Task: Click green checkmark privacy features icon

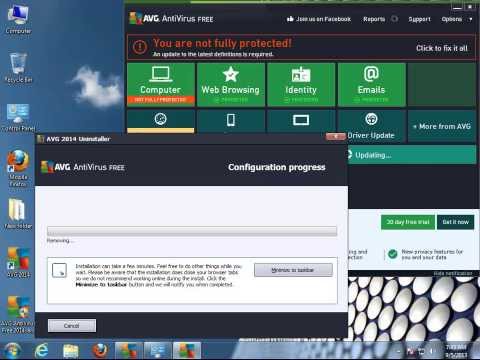Action: point(393,254)
